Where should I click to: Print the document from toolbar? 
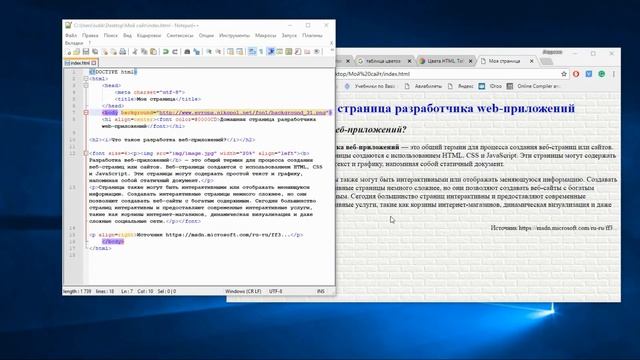123,51
